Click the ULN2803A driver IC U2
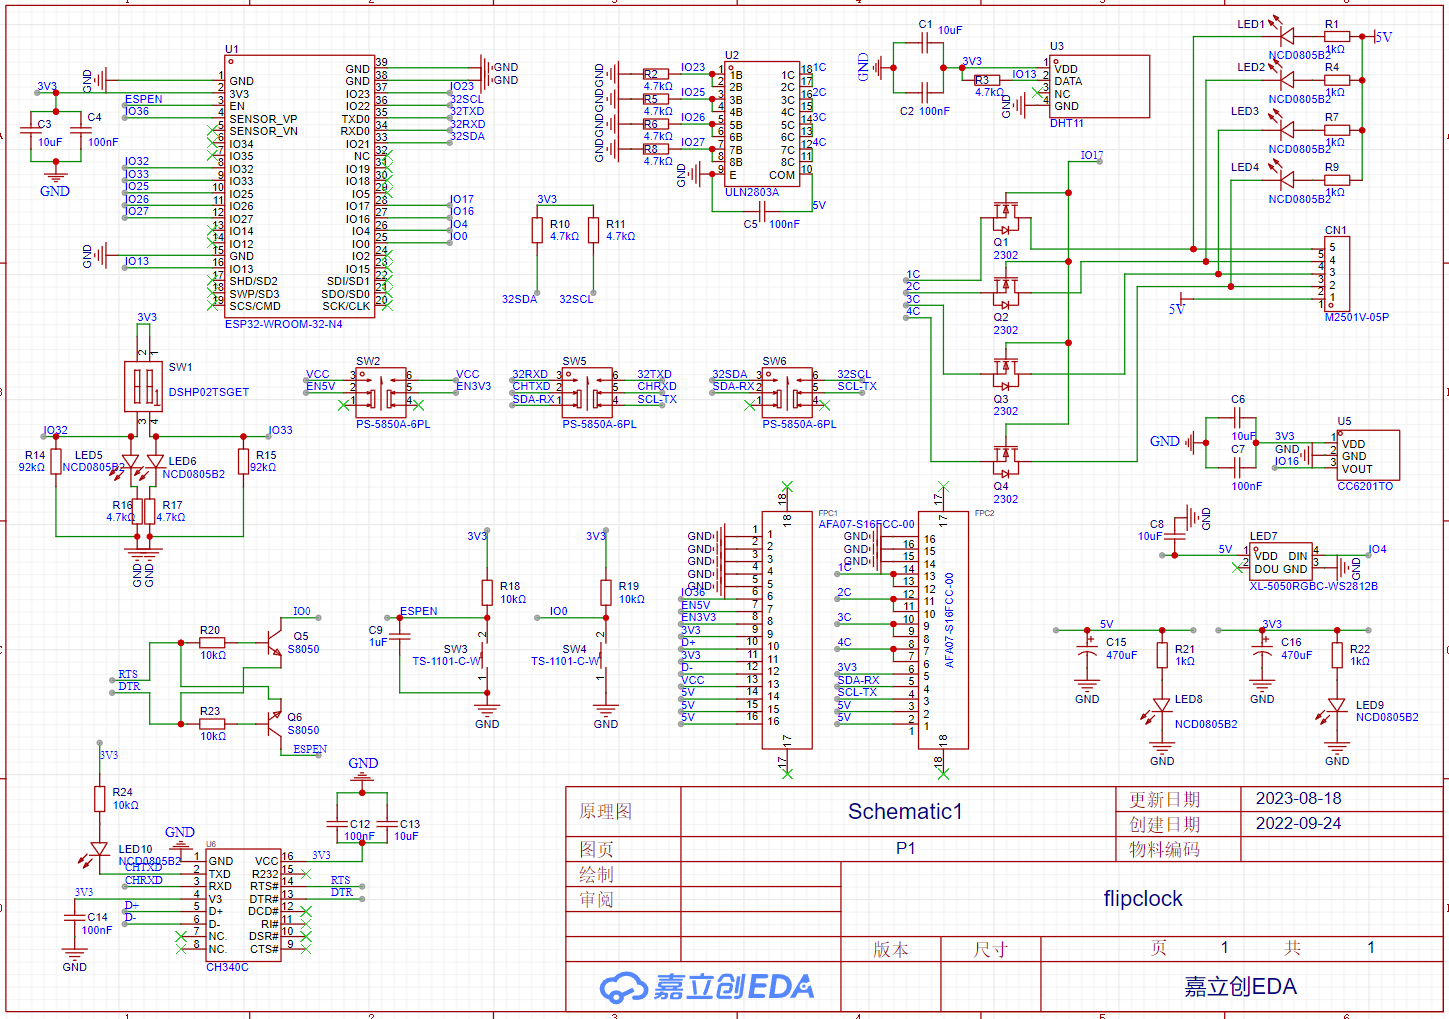This screenshot has width=1449, height=1019. point(761,124)
